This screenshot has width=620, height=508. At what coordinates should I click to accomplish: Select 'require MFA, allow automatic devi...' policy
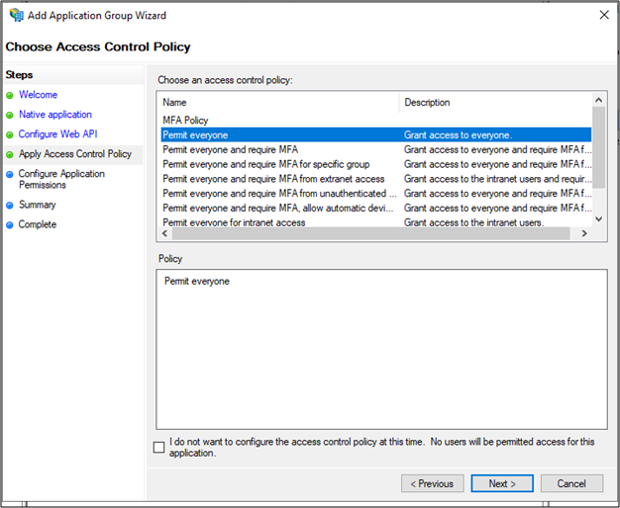pyautogui.click(x=376, y=208)
